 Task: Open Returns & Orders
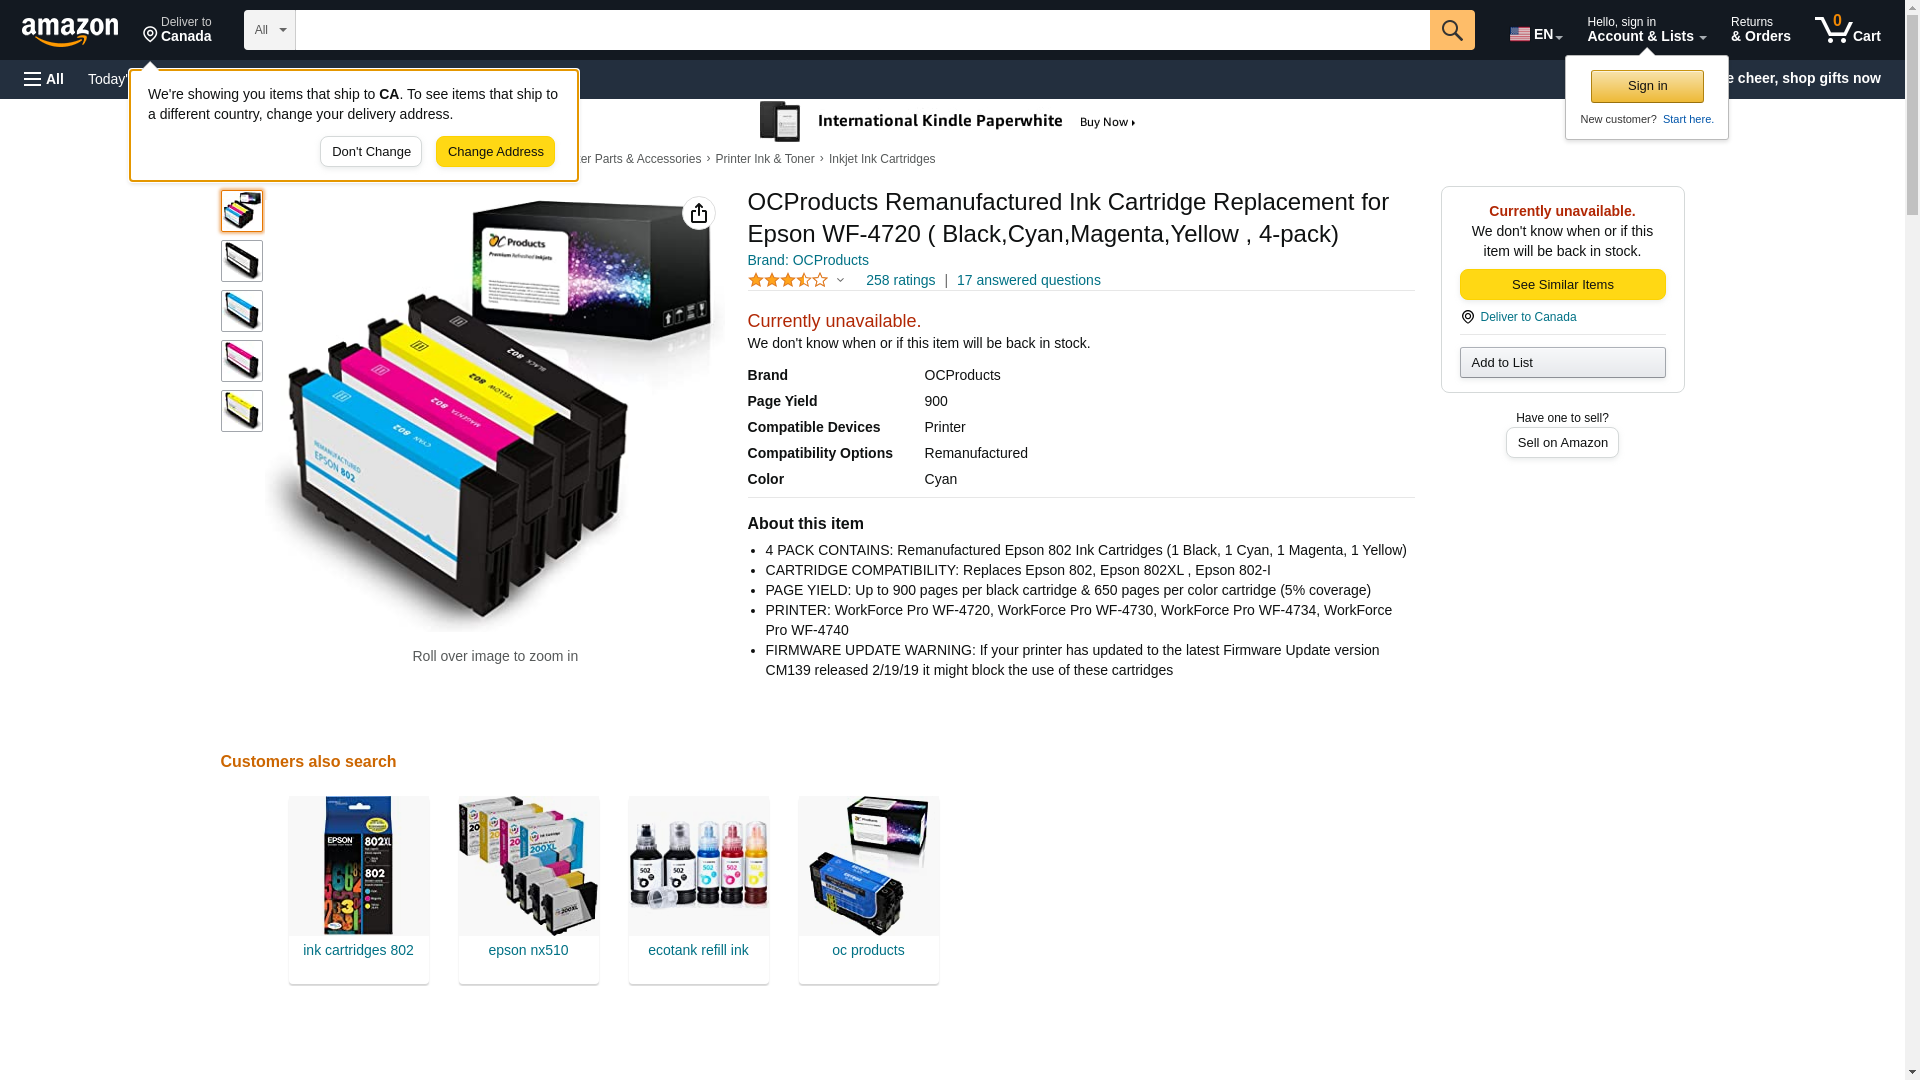1760,30
